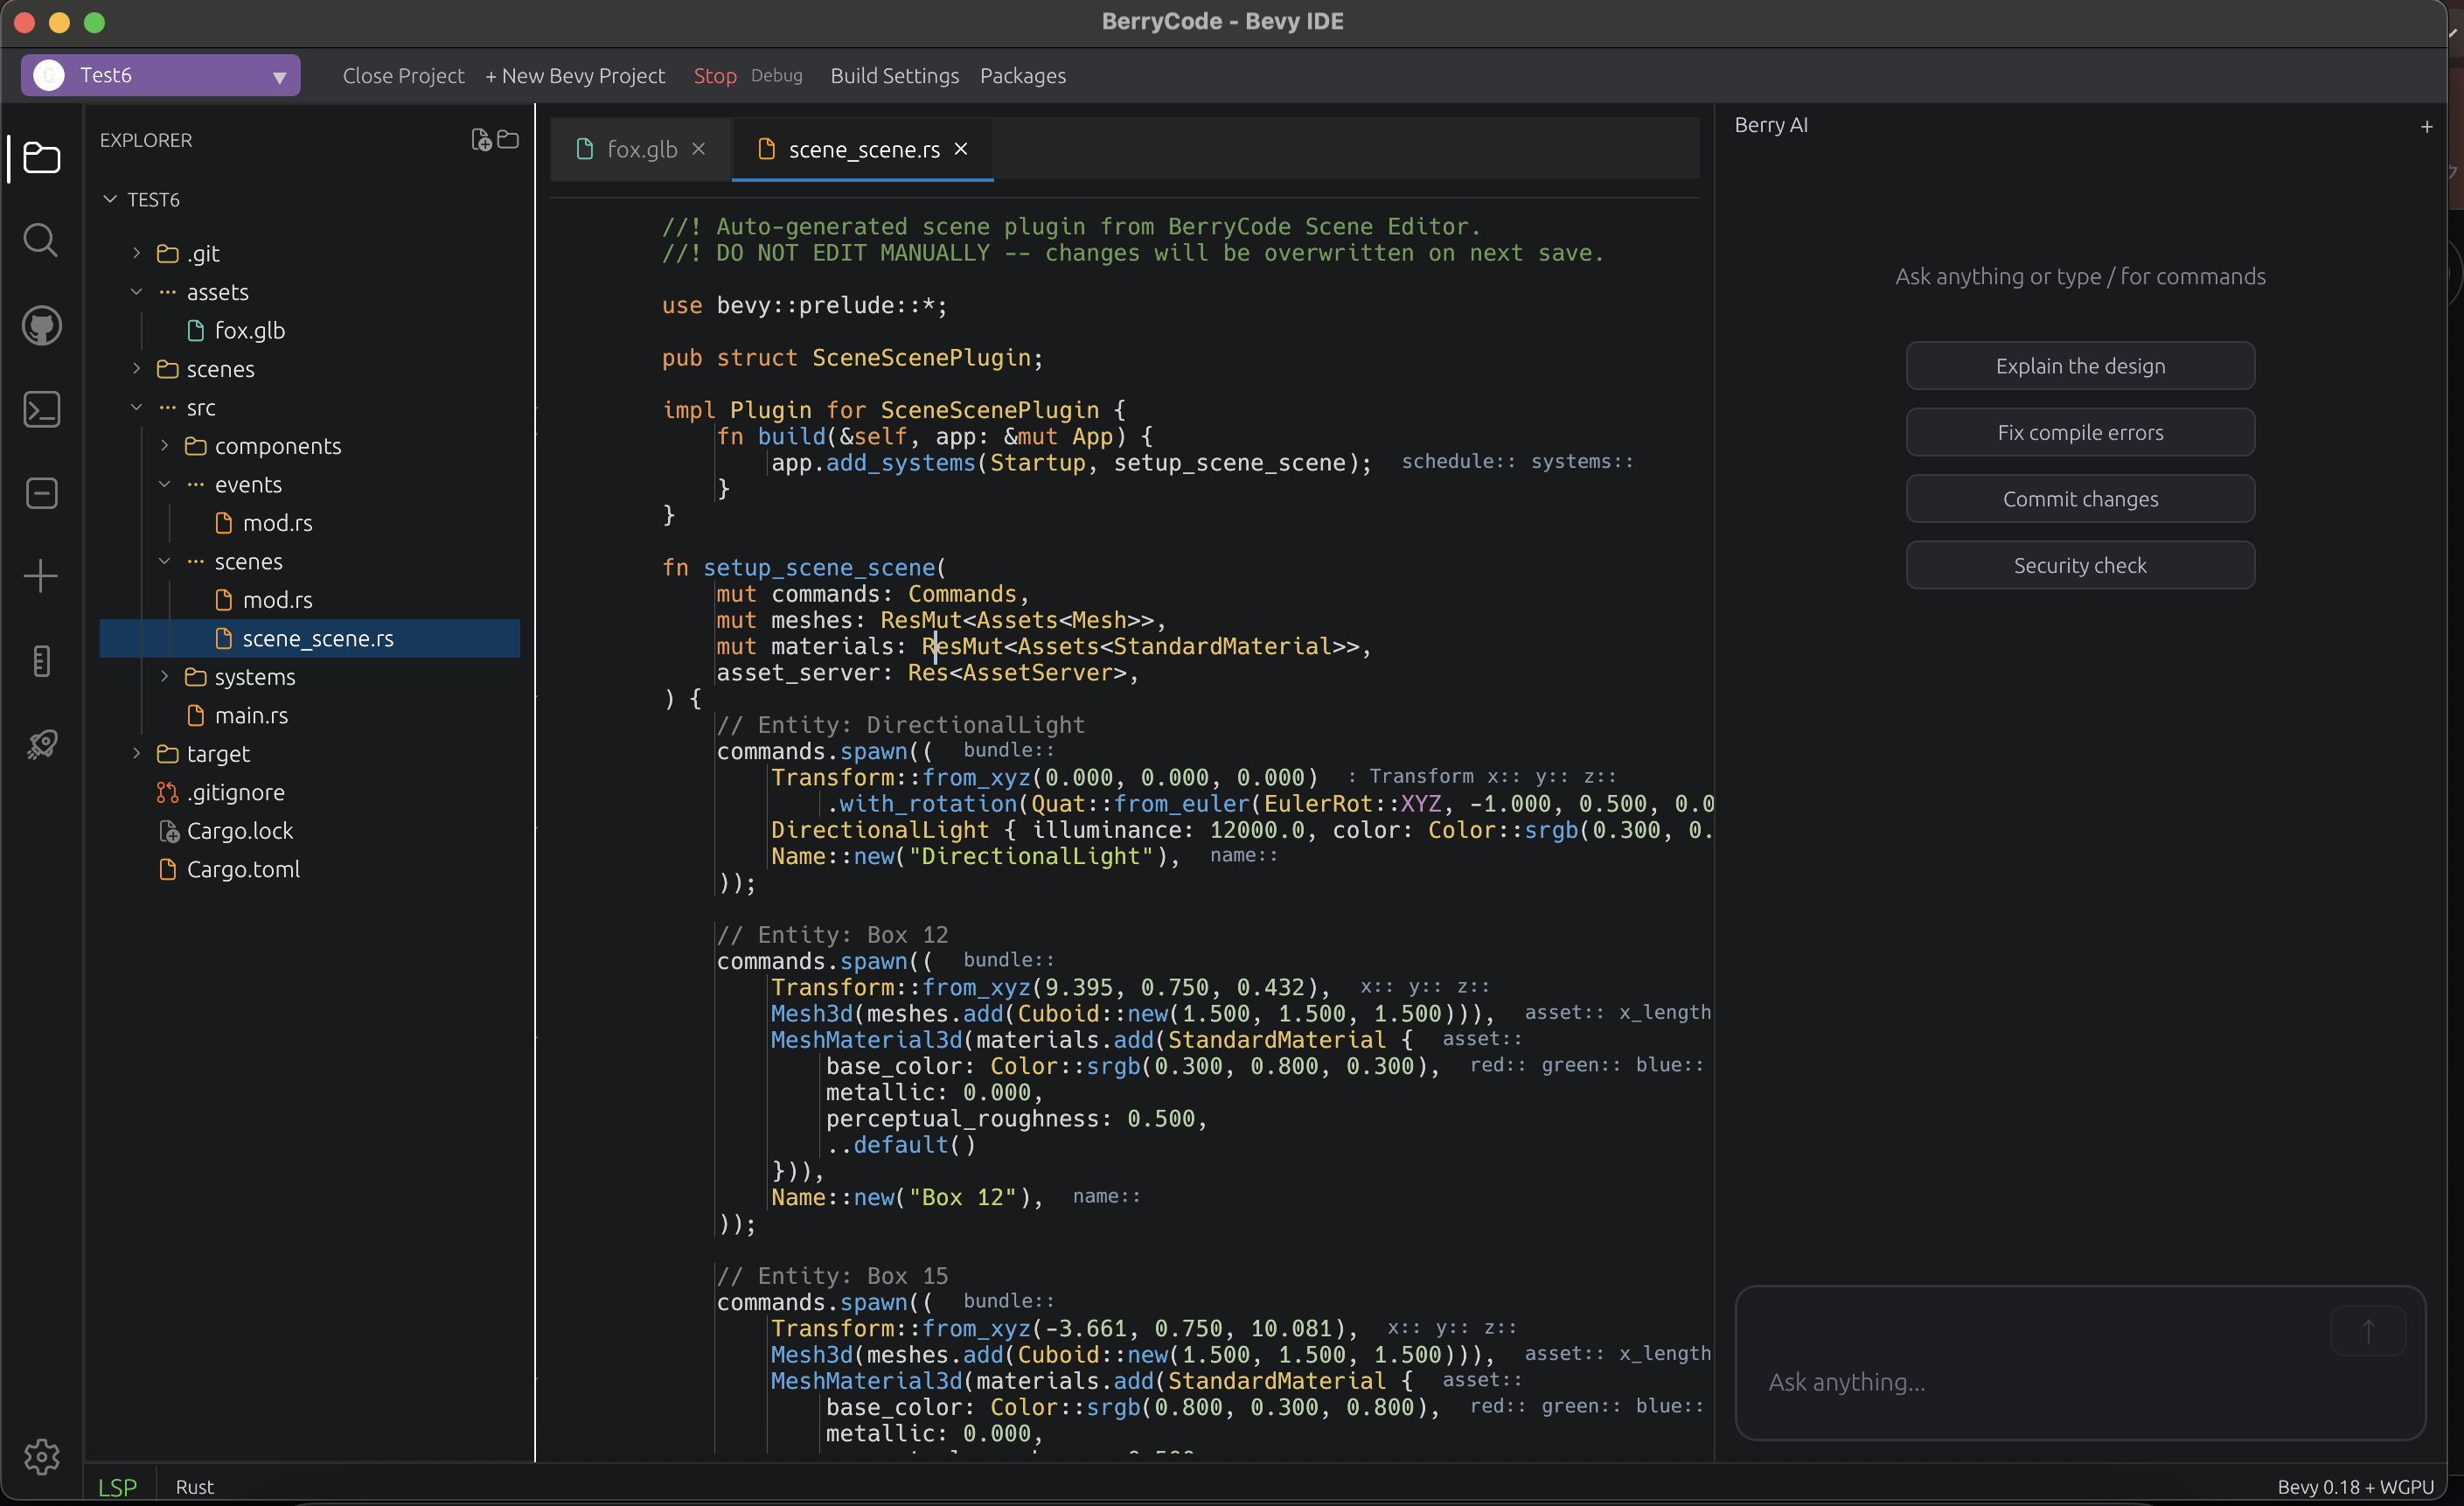Open the Terminal panel icon
This screenshot has height=1506, width=2464.
(x=41, y=409)
